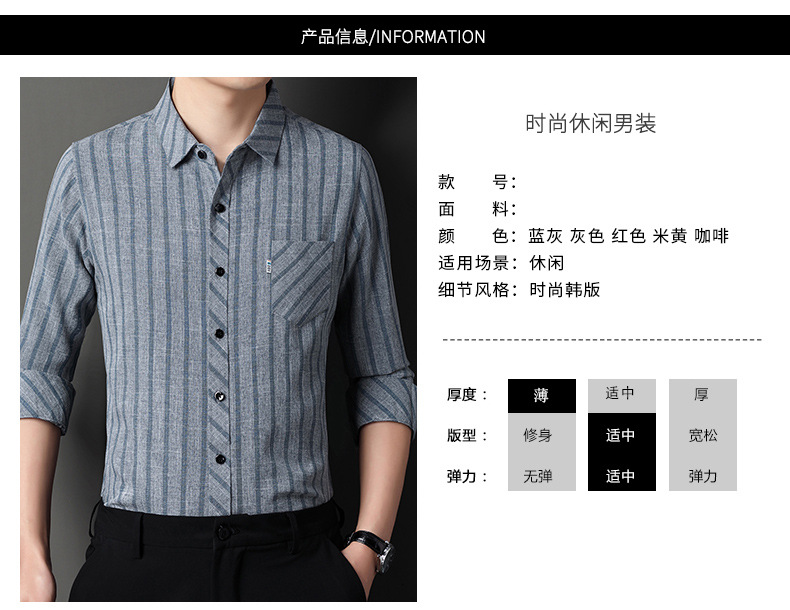Select the 薄 thickness box
Viewport: 790px width, 610px height.
[542, 396]
